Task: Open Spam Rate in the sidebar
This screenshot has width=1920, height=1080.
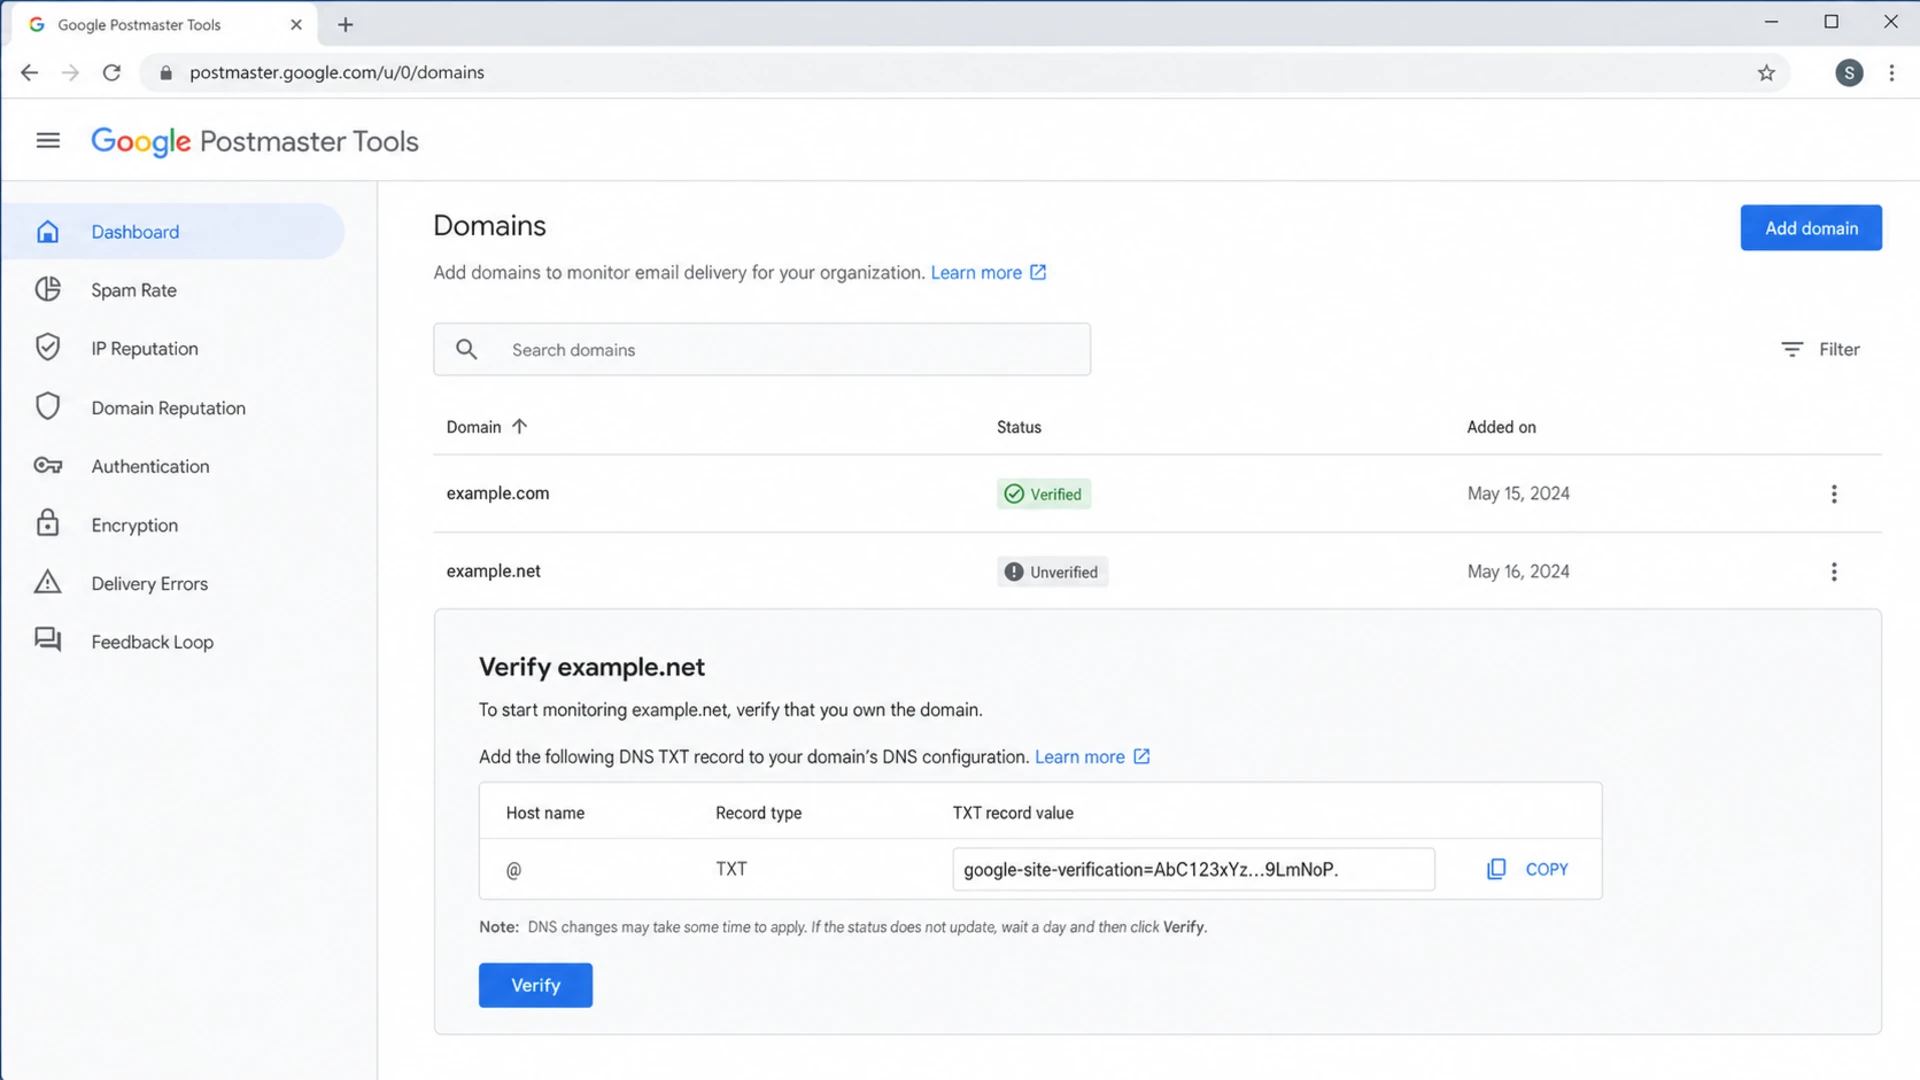Action: click(x=173, y=290)
